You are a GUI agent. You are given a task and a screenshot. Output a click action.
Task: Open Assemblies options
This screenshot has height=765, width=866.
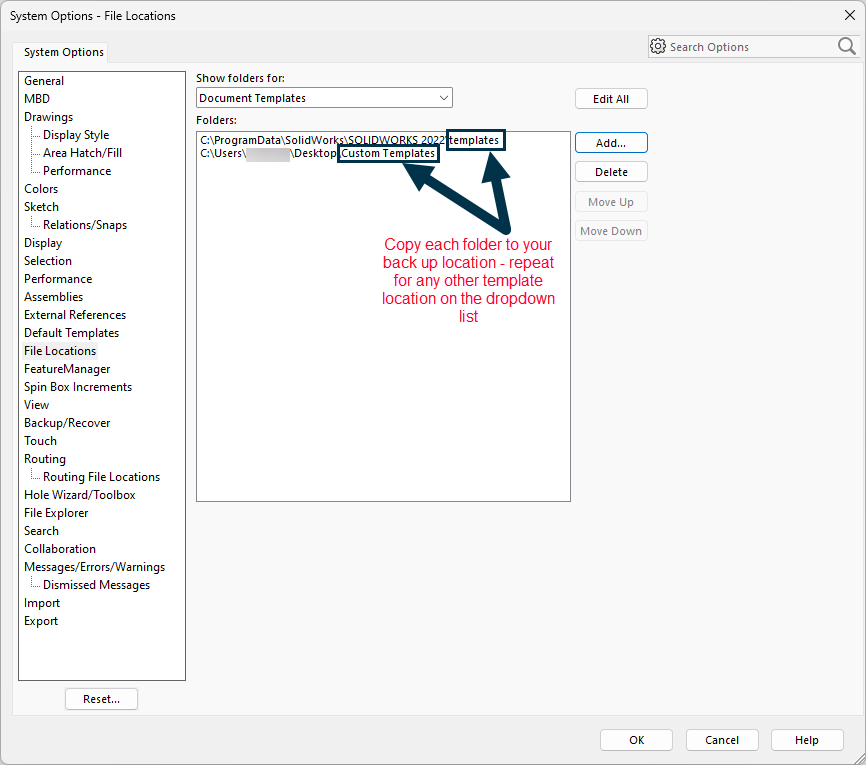pos(54,297)
